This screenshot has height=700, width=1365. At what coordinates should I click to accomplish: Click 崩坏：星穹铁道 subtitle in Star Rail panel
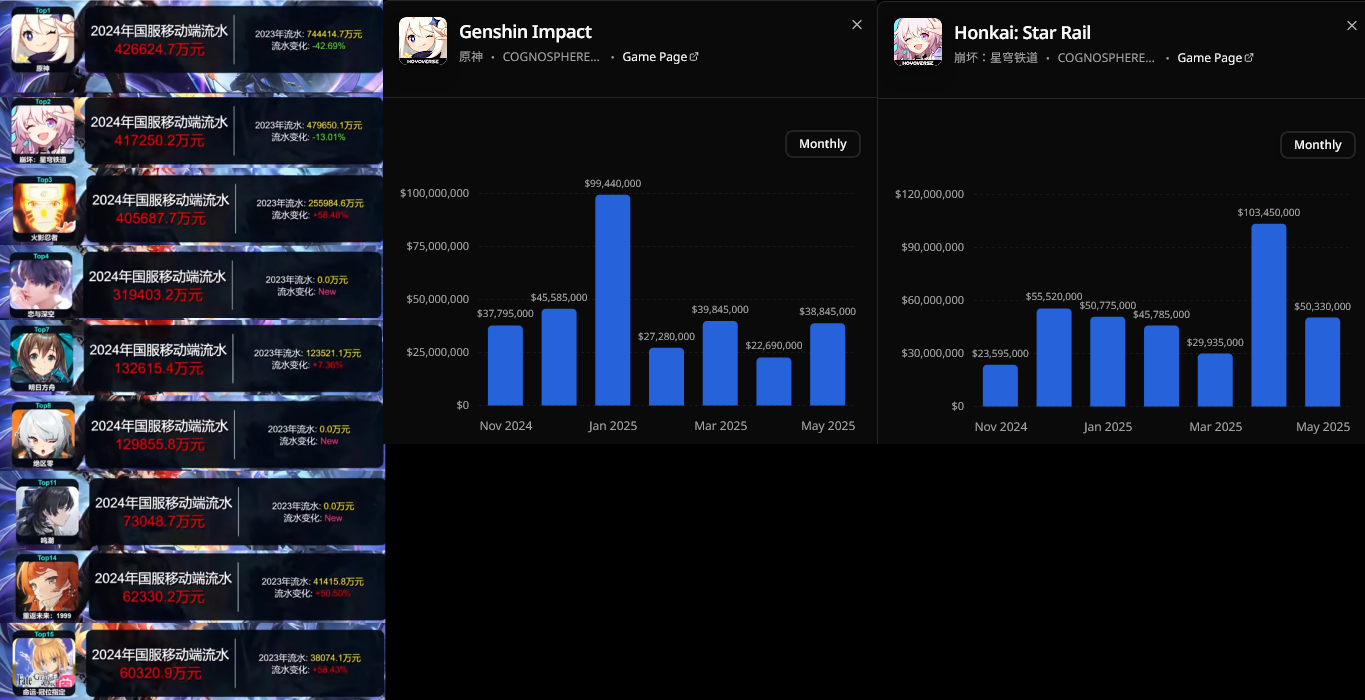coord(996,58)
